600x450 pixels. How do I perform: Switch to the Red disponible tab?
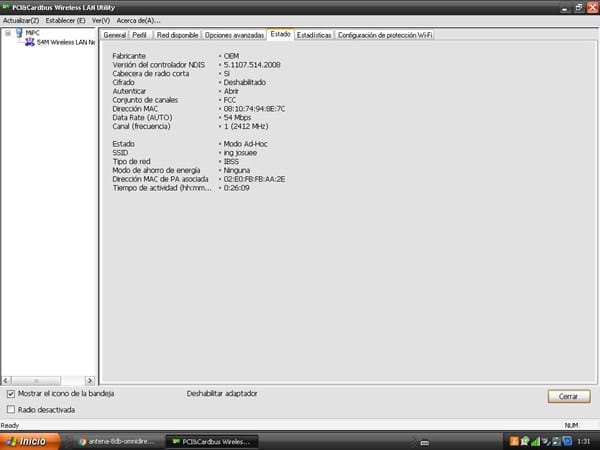(x=177, y=35)
